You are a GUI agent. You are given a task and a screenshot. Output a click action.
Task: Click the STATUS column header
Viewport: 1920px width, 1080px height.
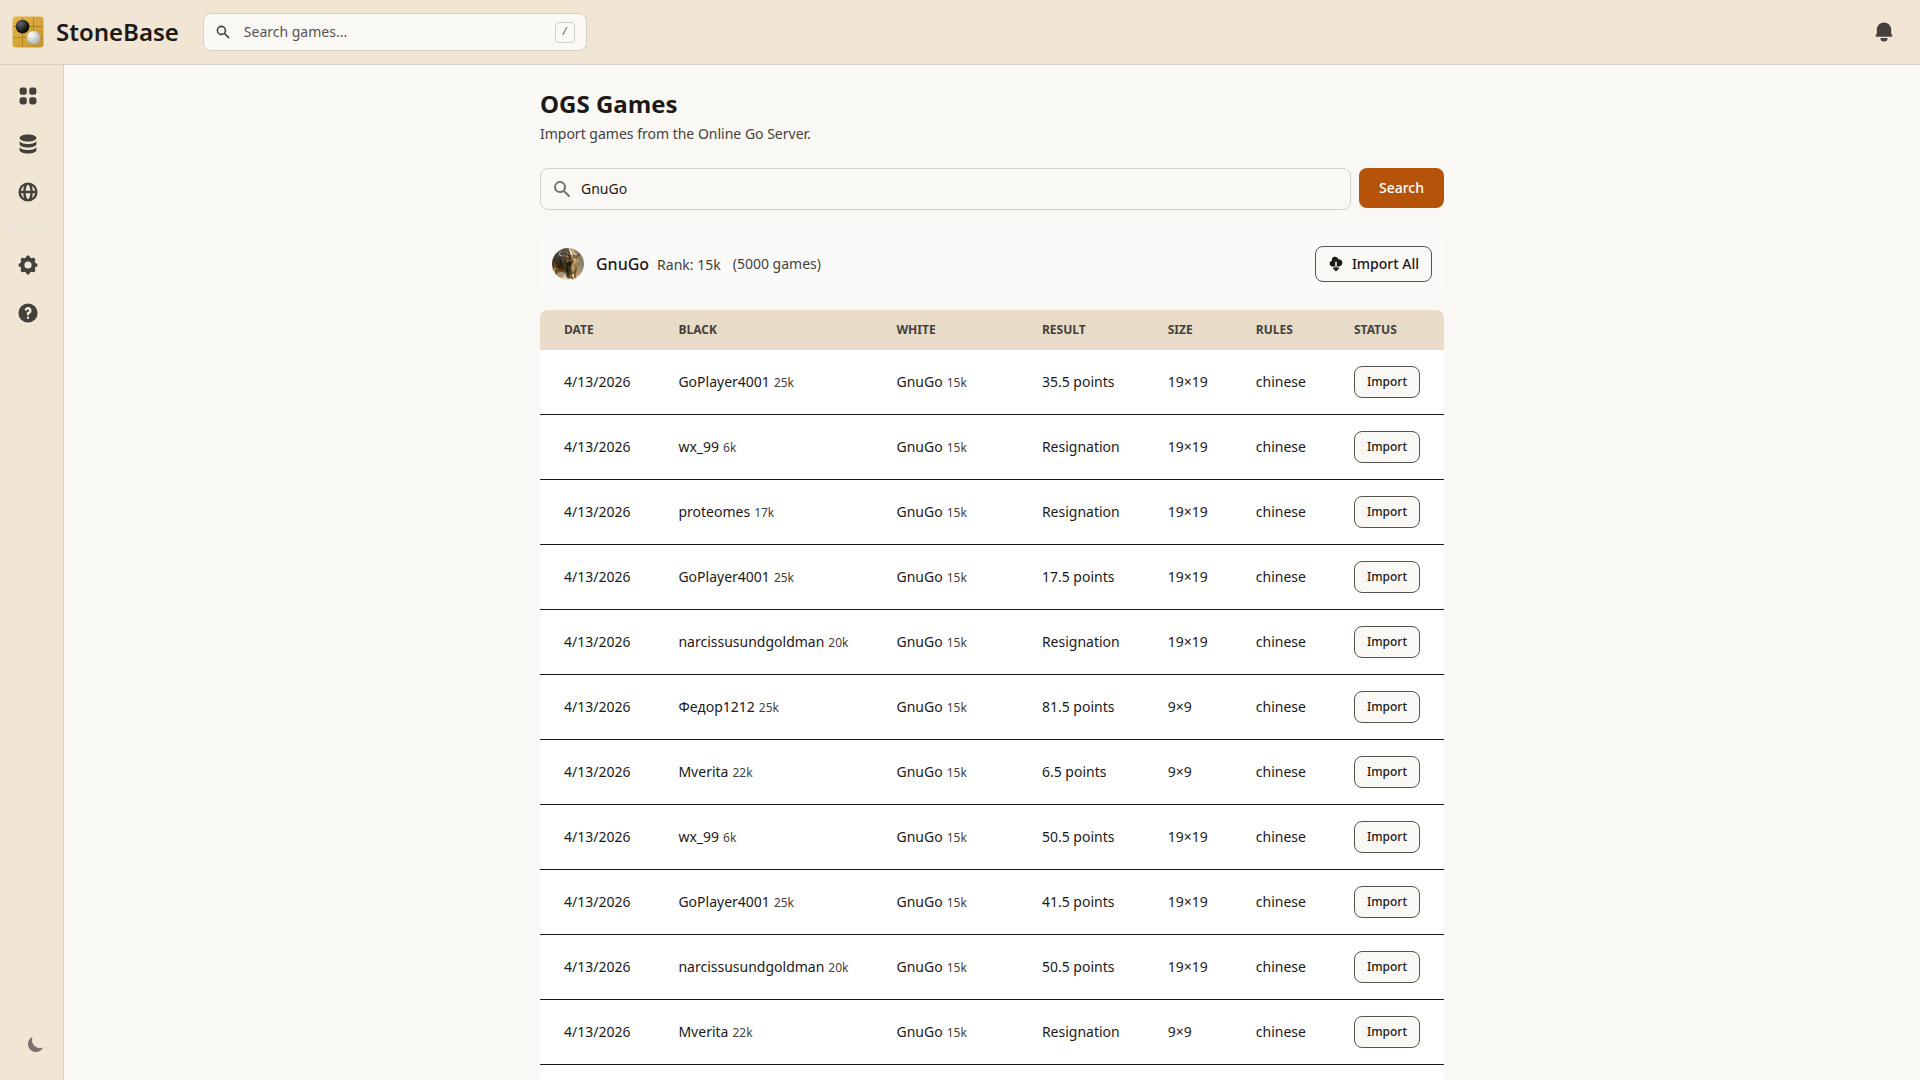point(1375,330)
